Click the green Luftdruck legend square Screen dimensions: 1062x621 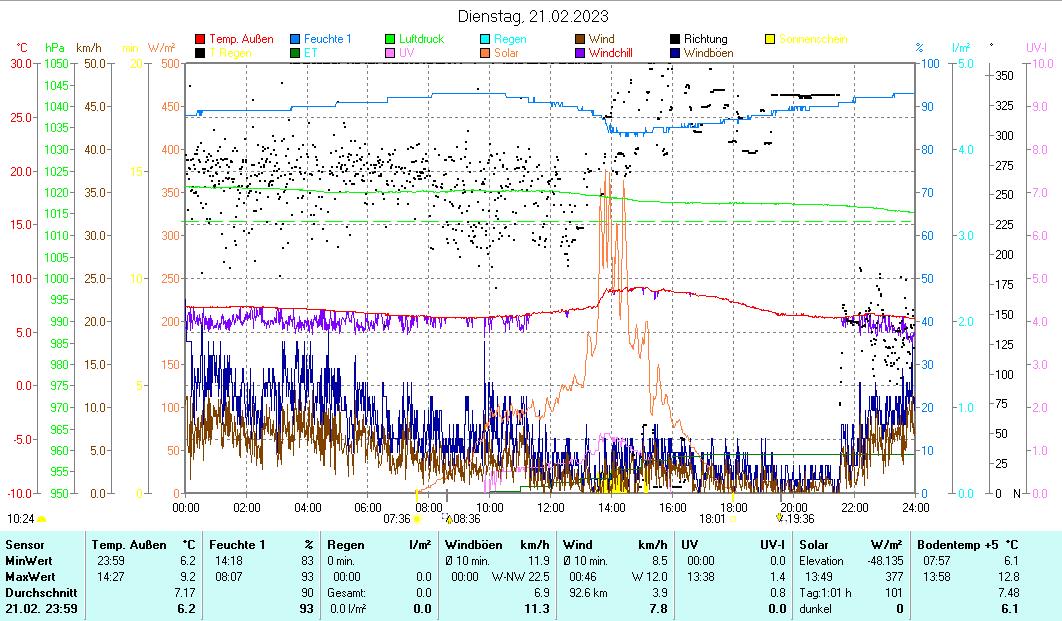(x=390, y=39)
